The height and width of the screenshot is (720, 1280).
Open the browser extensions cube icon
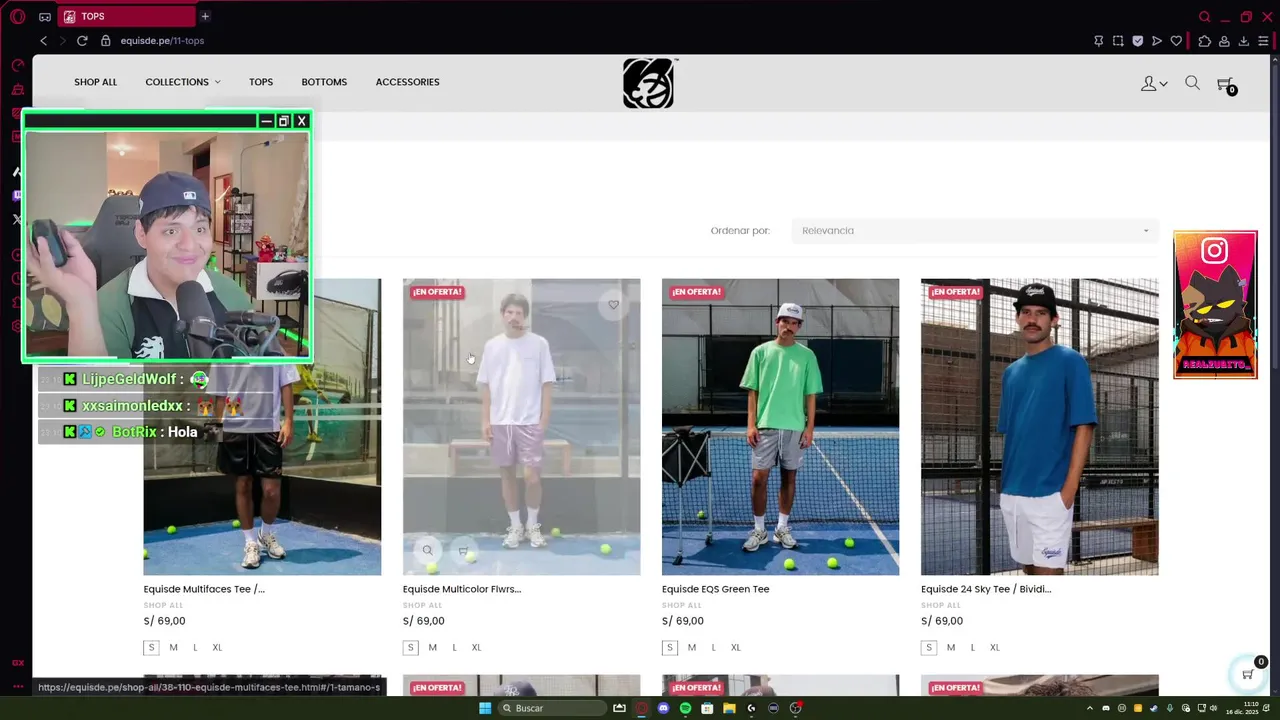click(x=1204, y=41)
